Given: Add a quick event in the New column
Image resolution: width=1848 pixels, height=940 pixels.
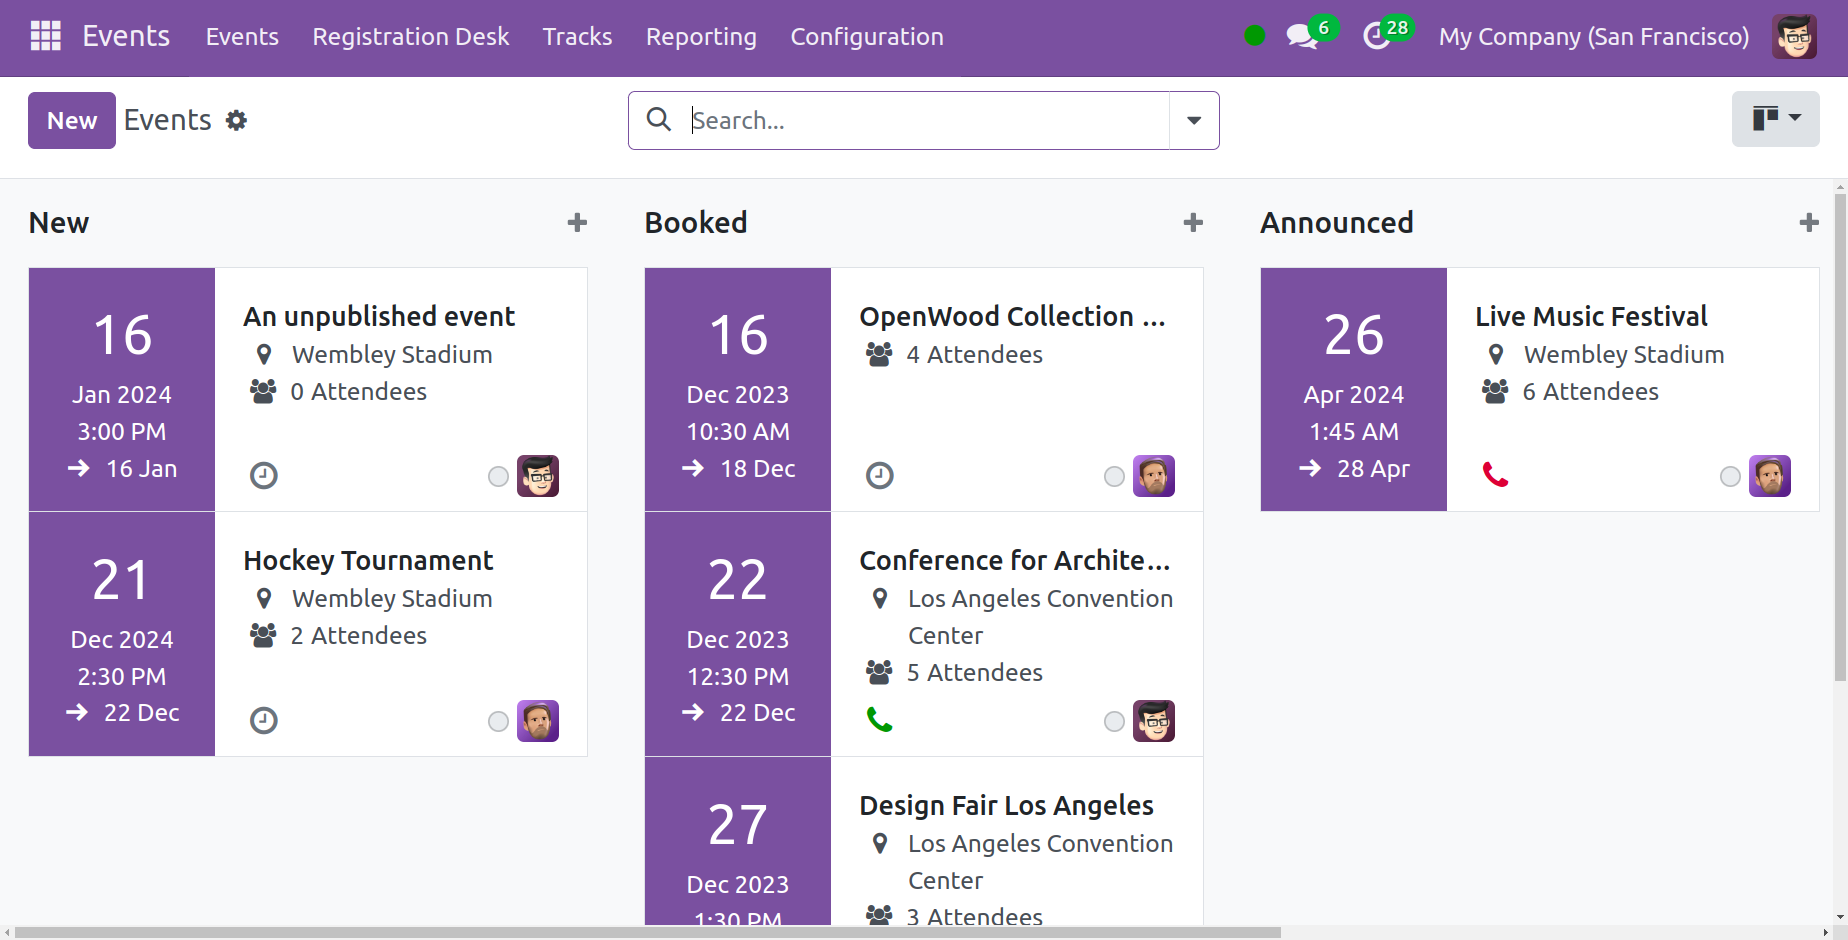Looking at the screenshot, I should coord(577,222).
